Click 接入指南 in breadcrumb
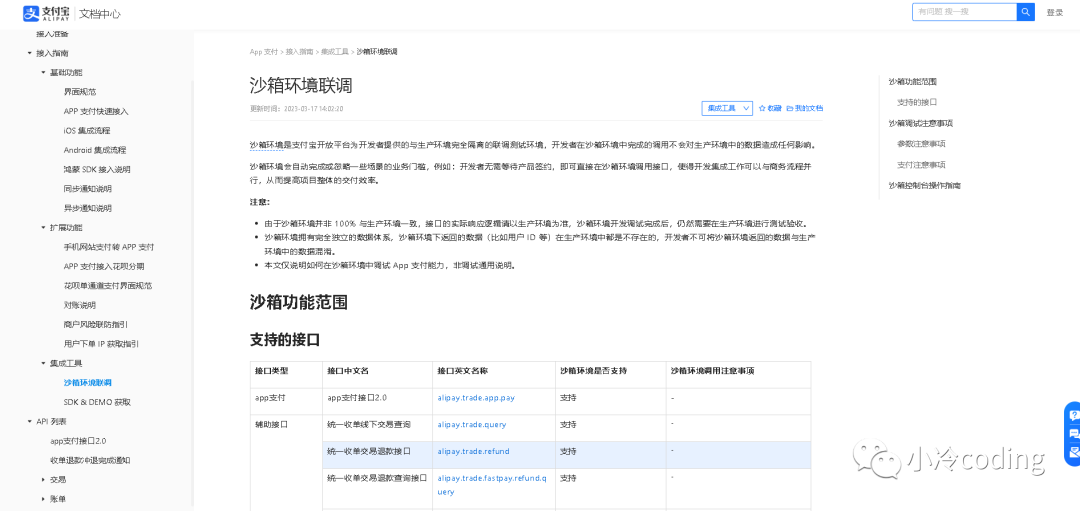Viewport: 1080px width, 511px height. [x=299, y=52]
